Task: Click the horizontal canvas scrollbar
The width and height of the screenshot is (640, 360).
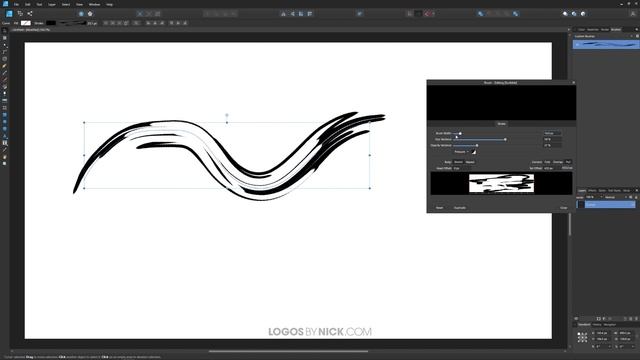Action: pyautogui.click(x=288, y=351)
